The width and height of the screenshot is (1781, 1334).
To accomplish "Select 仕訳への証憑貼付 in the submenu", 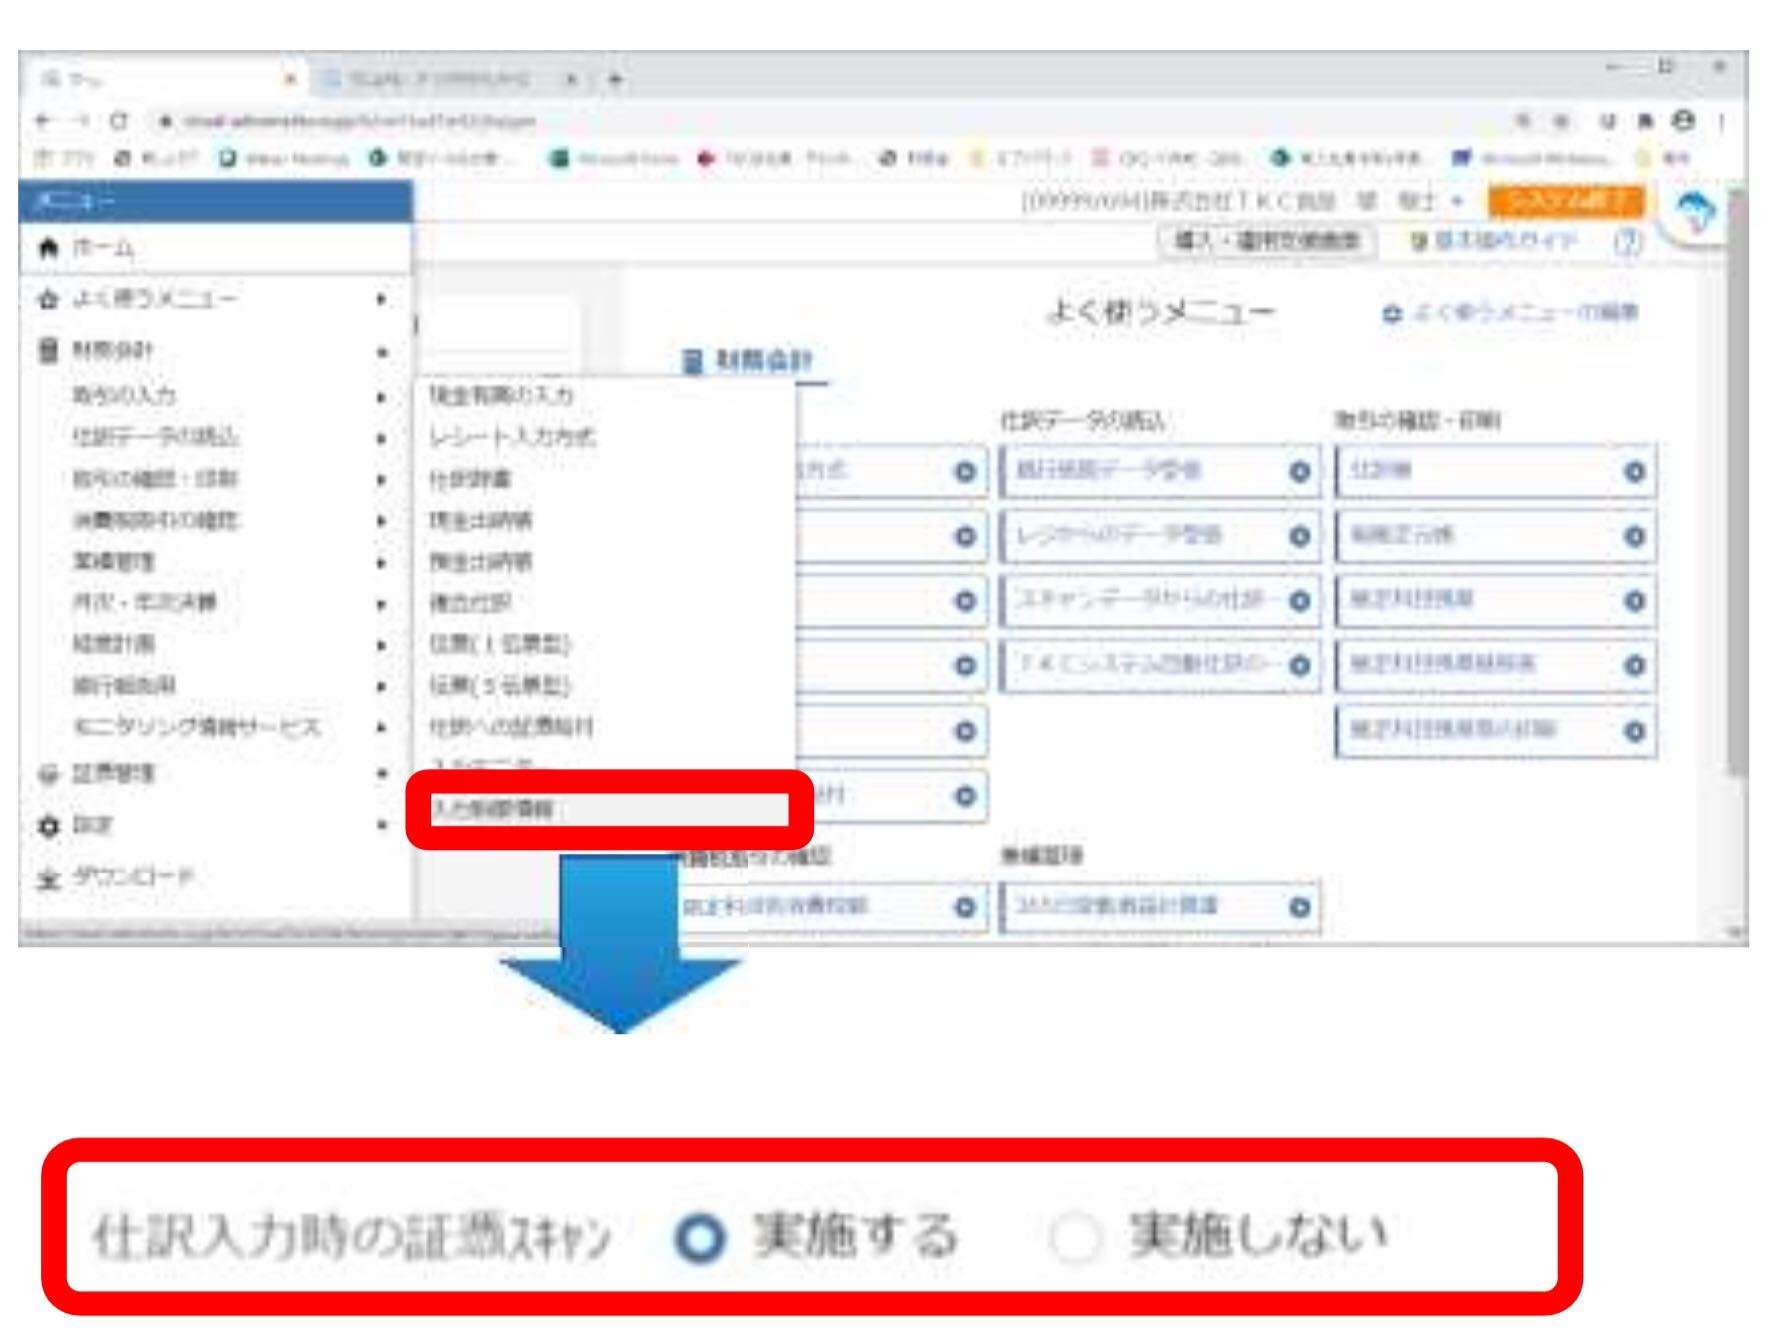I will click(511, 727).
